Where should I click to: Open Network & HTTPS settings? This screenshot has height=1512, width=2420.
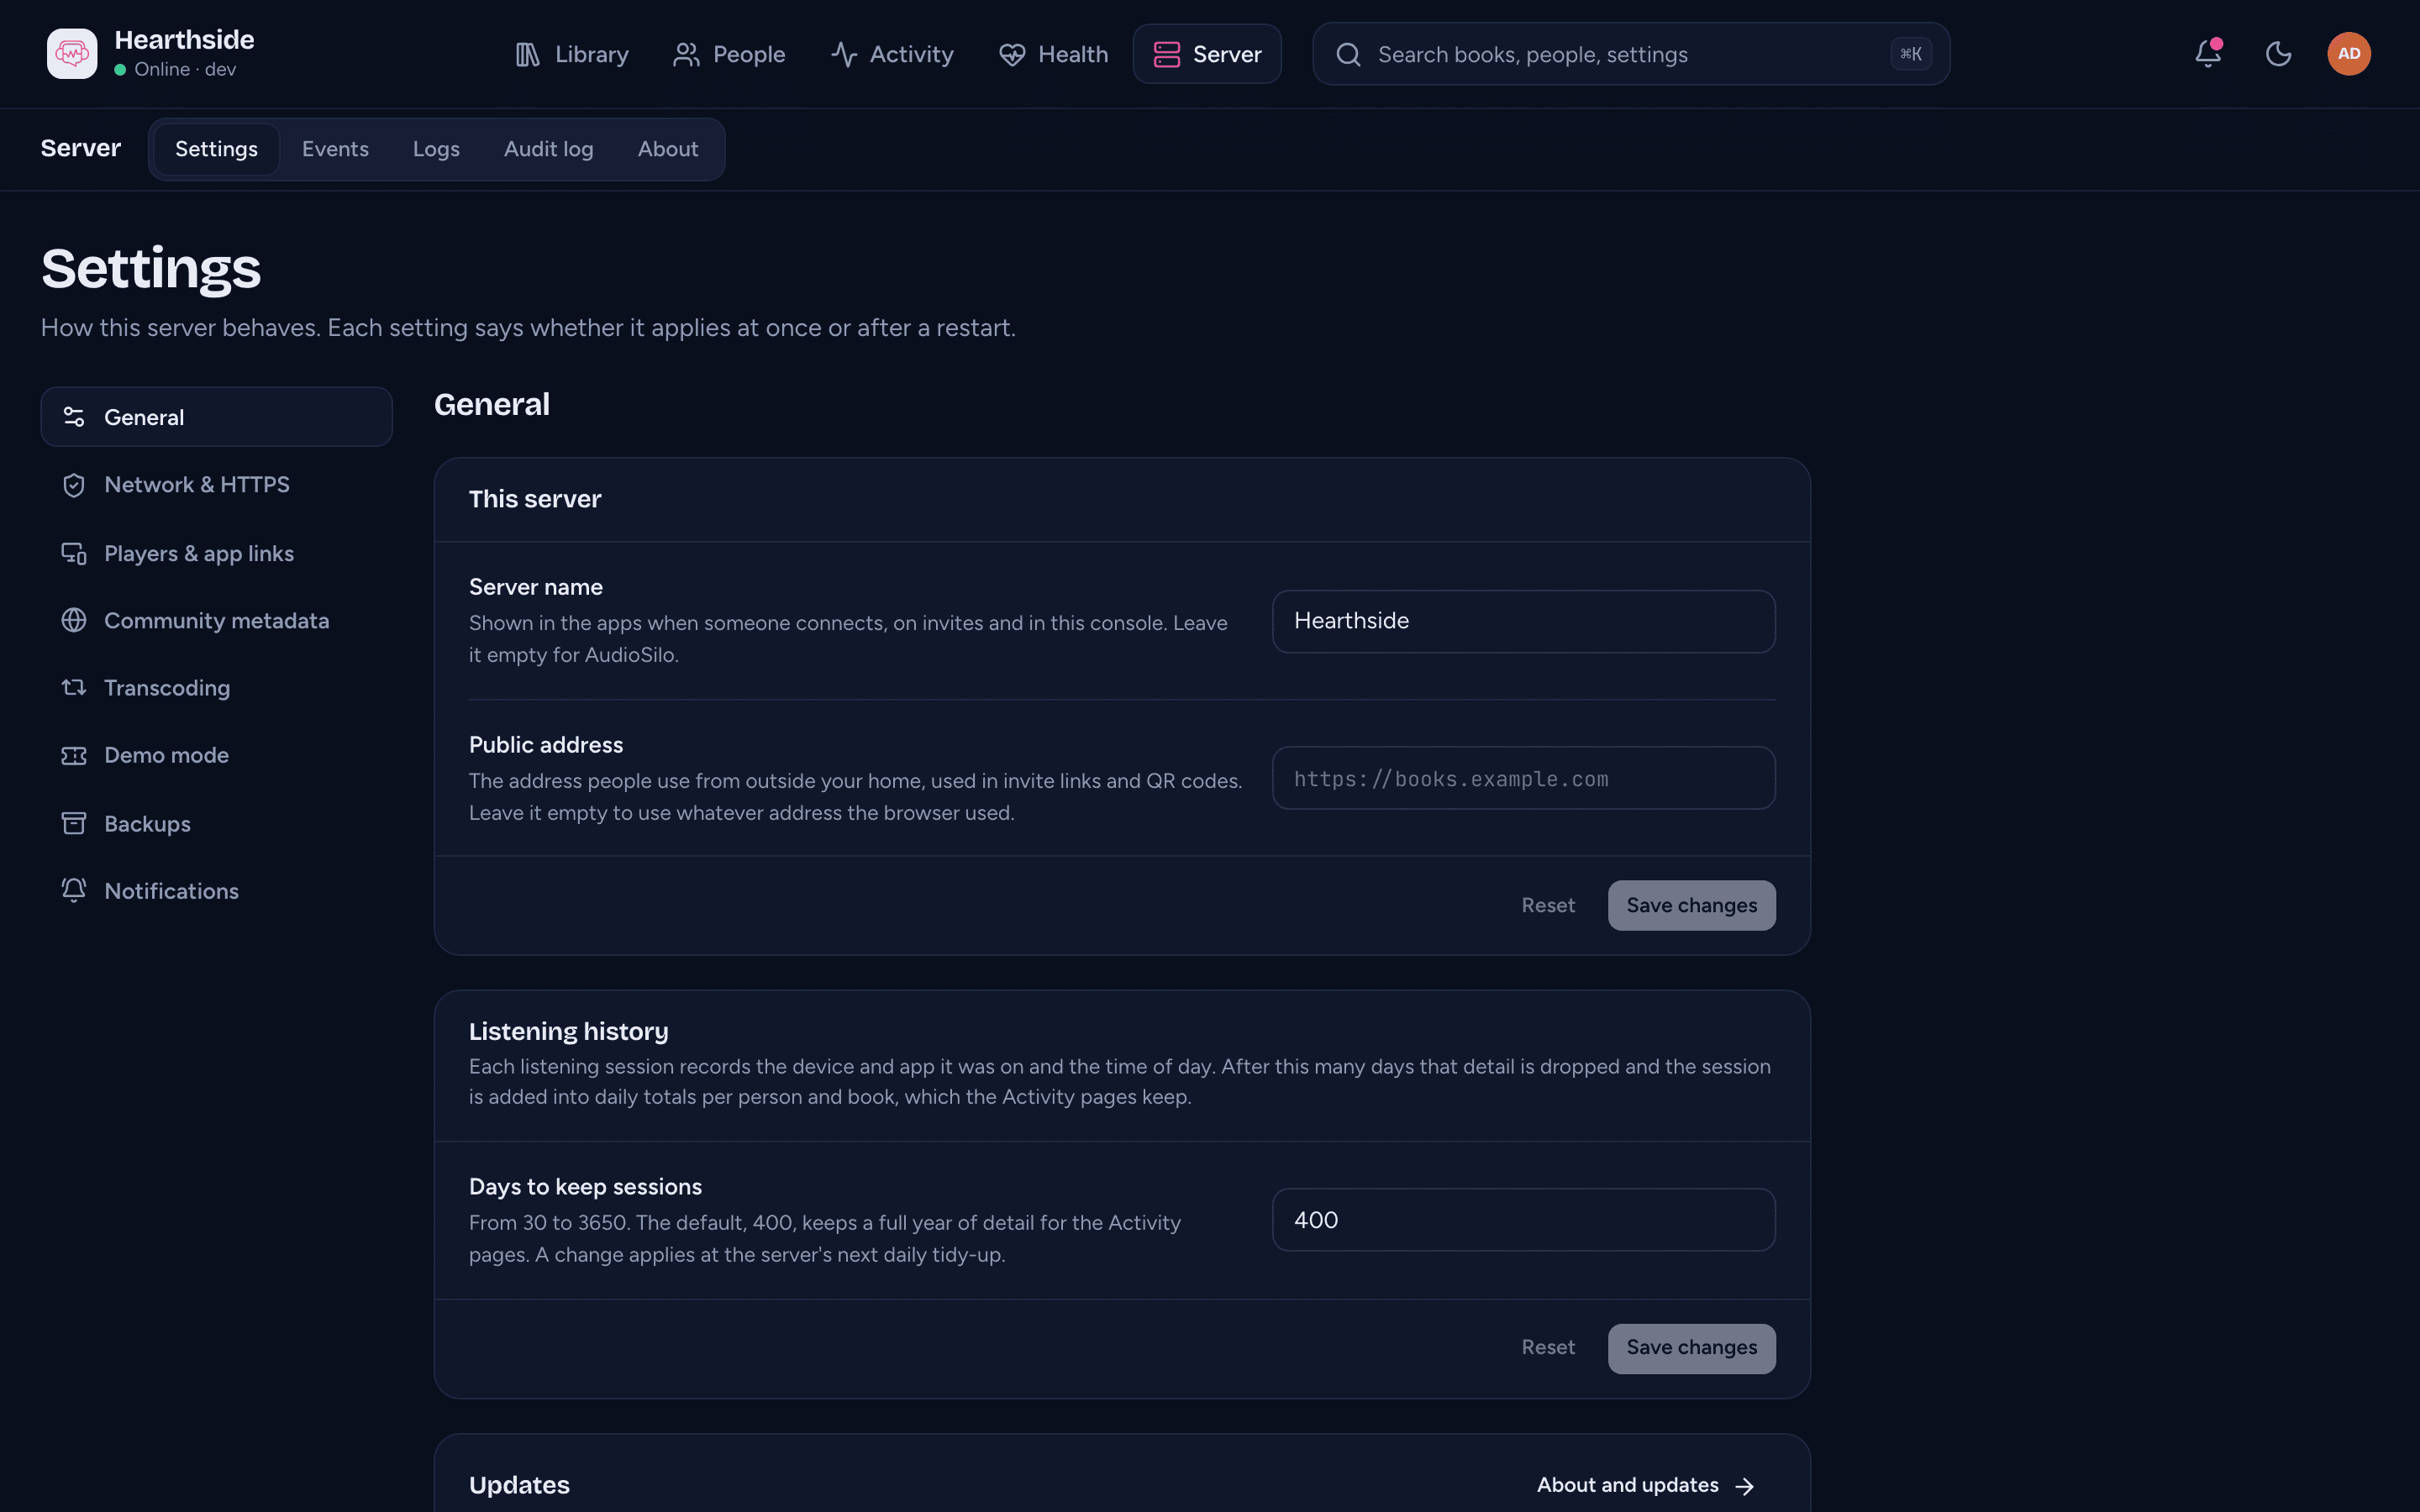(216, 485)
